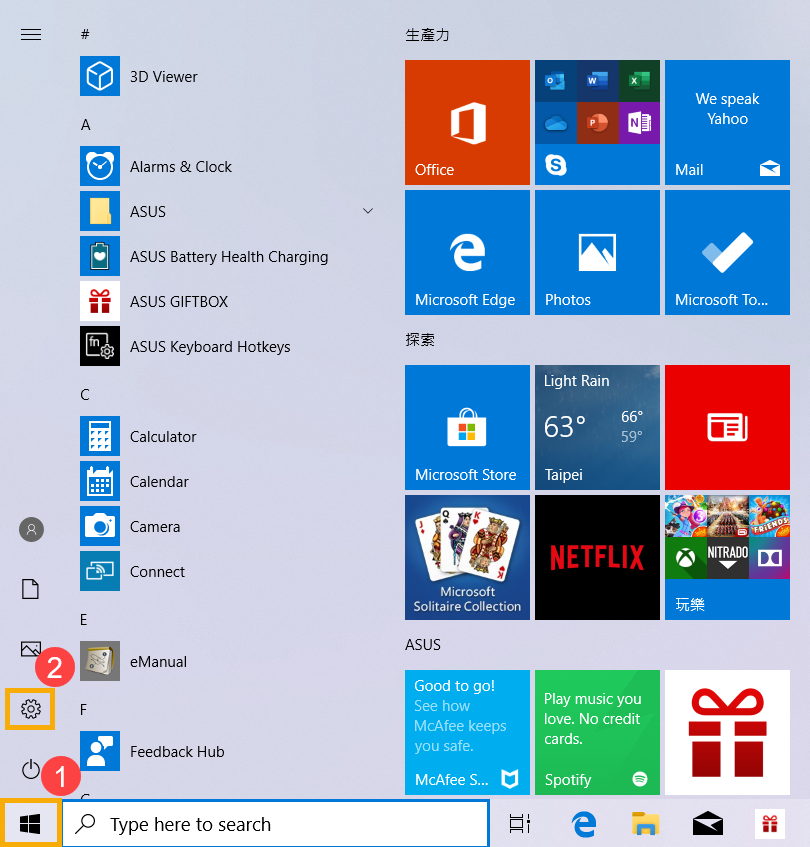The width and height of the screenshot is (810, 847).
Task: Open ASUS Battery Health Charging icon
Action: click(100, 256)
